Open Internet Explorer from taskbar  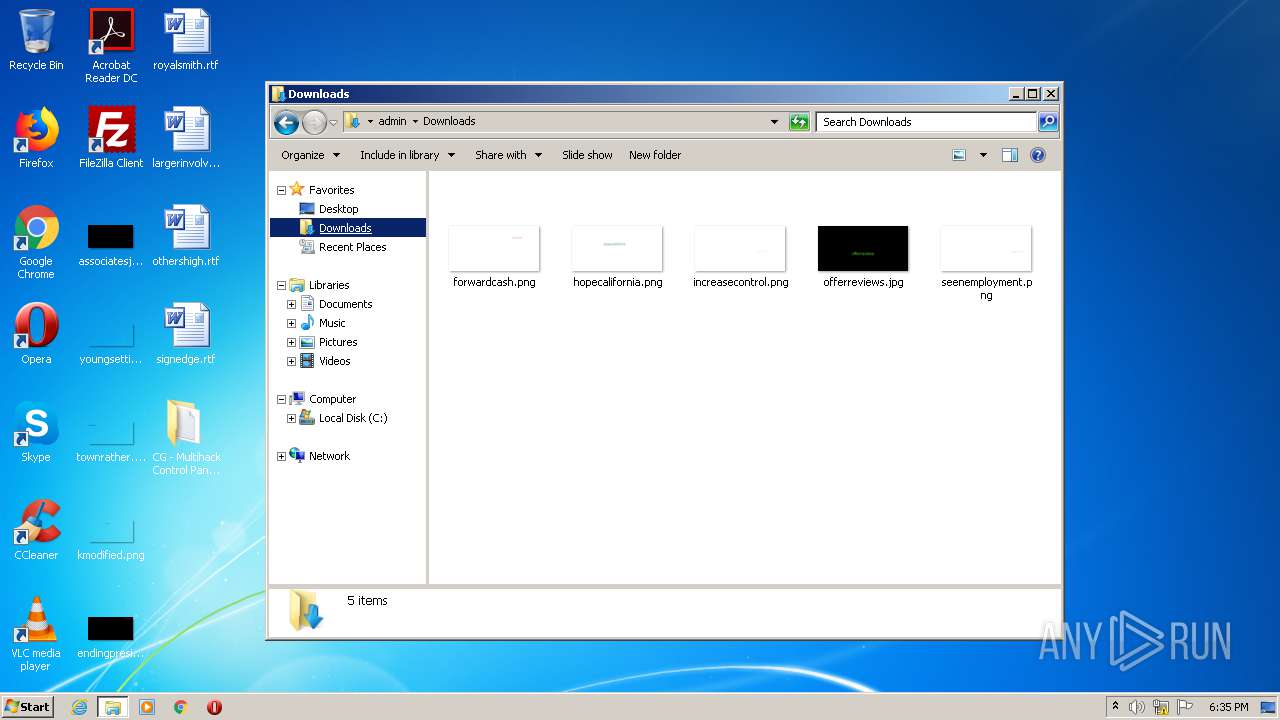point(79,707)
